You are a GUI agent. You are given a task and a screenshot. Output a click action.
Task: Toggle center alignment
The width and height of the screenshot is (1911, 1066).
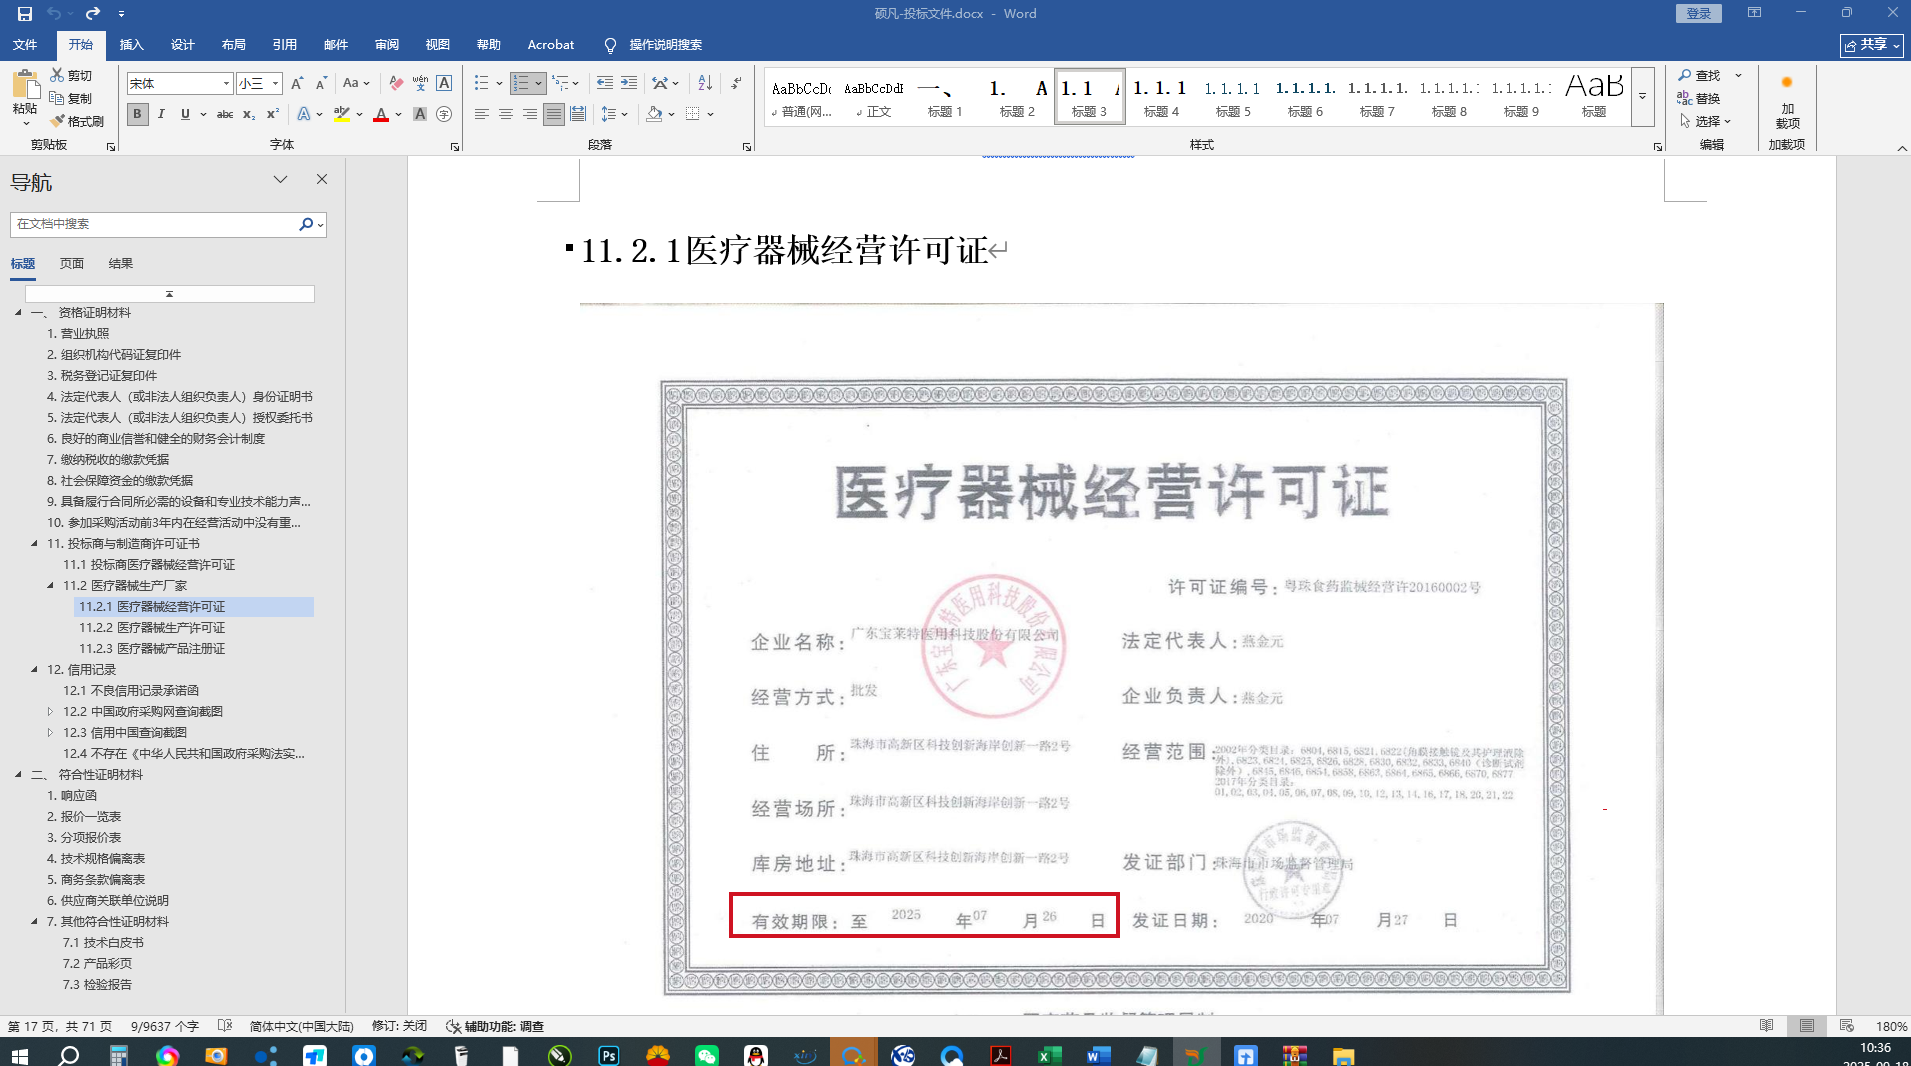coord(506,114)
